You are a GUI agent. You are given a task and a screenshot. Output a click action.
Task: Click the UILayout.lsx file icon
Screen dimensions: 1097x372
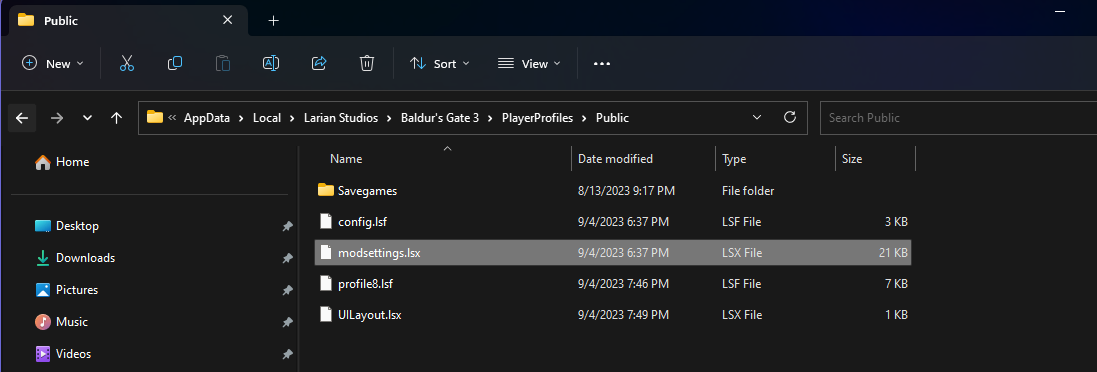coord(325,314)
